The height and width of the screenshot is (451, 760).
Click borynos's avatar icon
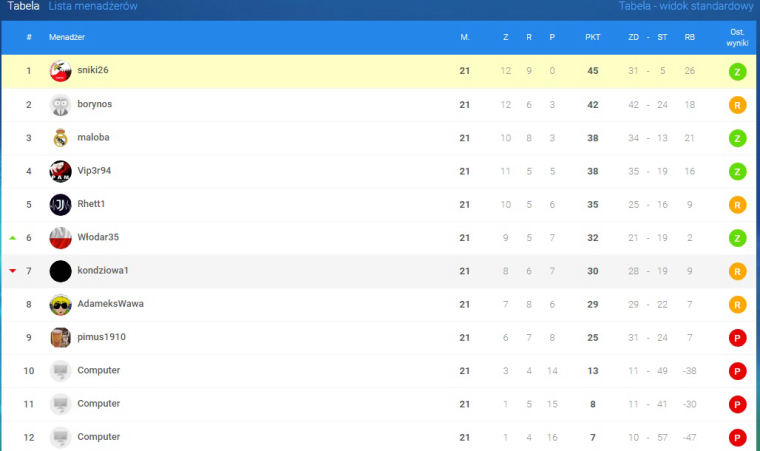coord(61,104)
